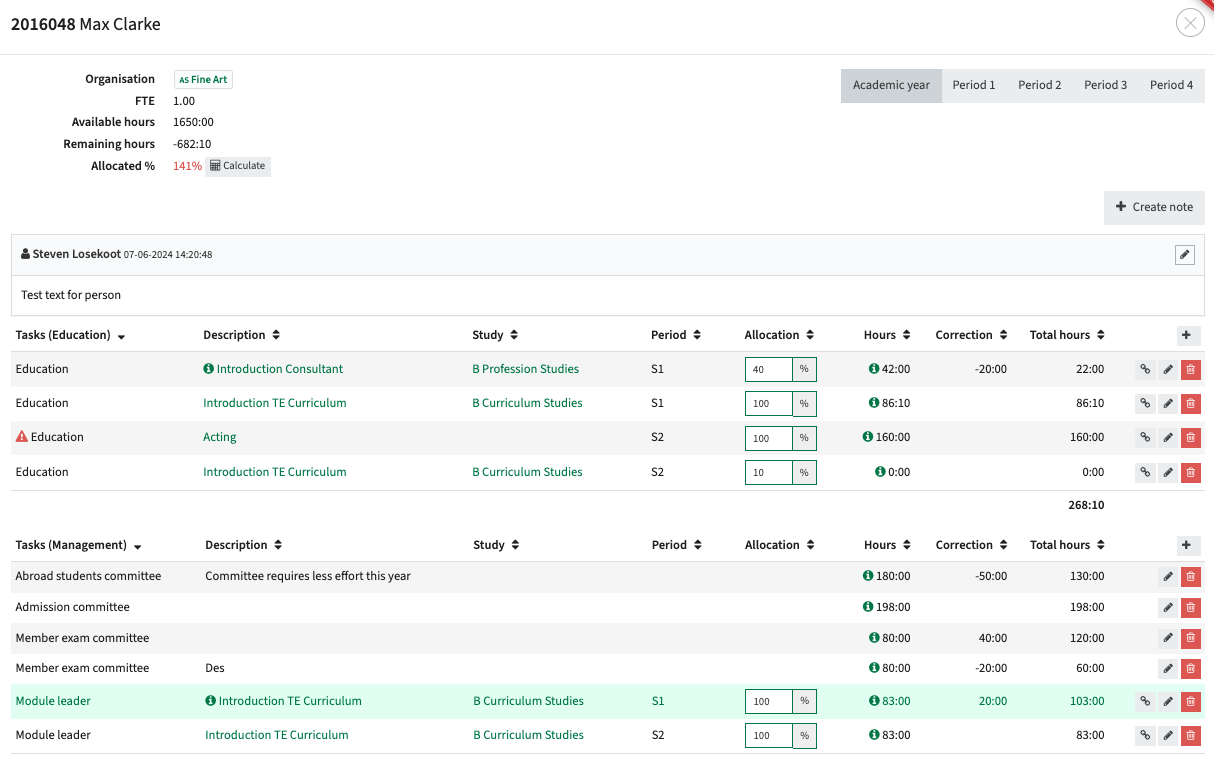
Task: Click the Module leader S1 task link
Action: point(53,701)
